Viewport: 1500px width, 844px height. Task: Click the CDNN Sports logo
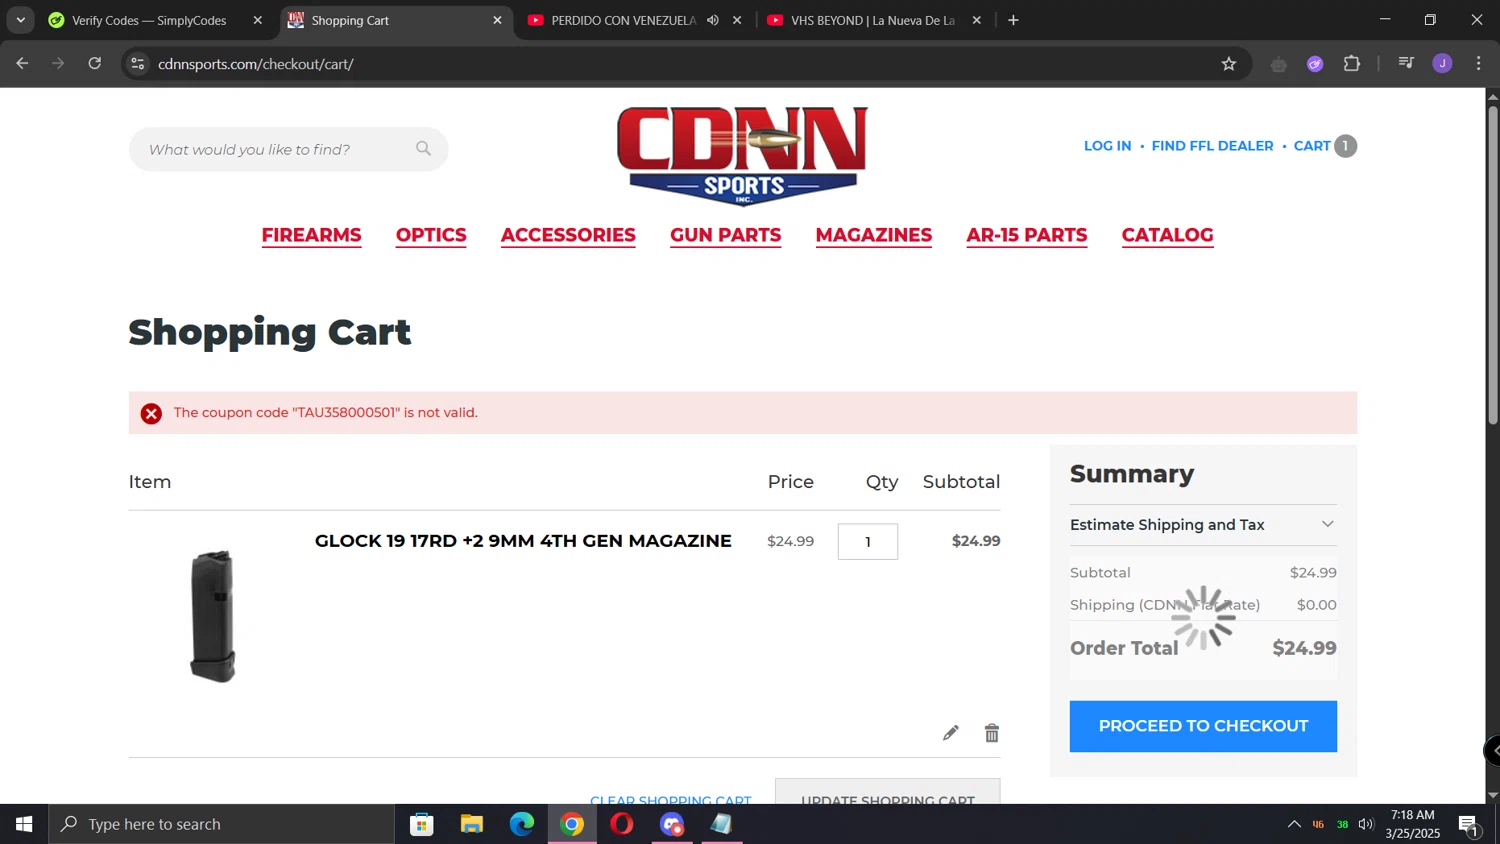tap(742, 155)
